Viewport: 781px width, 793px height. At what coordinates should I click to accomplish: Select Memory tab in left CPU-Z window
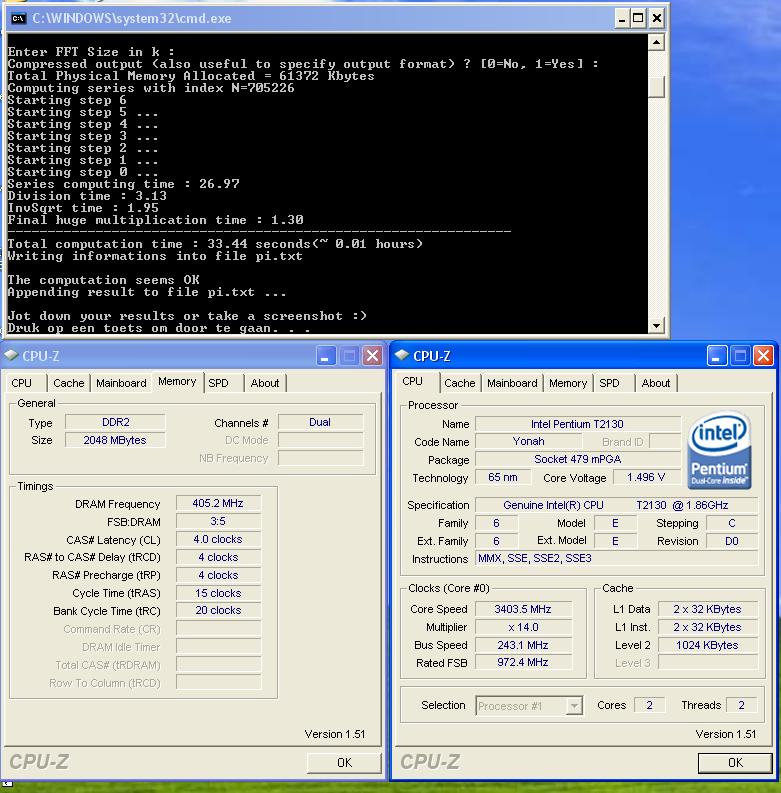pos(177,381)
